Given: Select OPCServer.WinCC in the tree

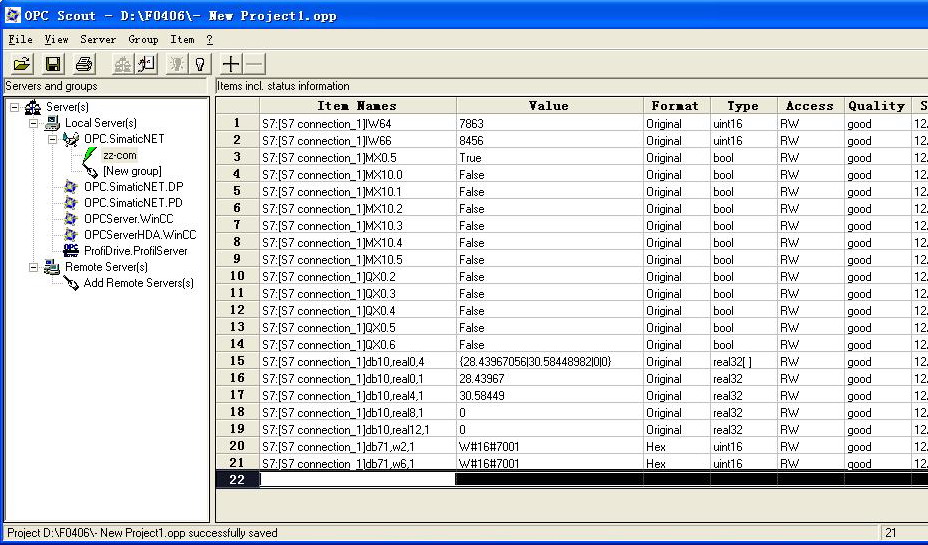Looking at the screenshot, I should 128,219.
